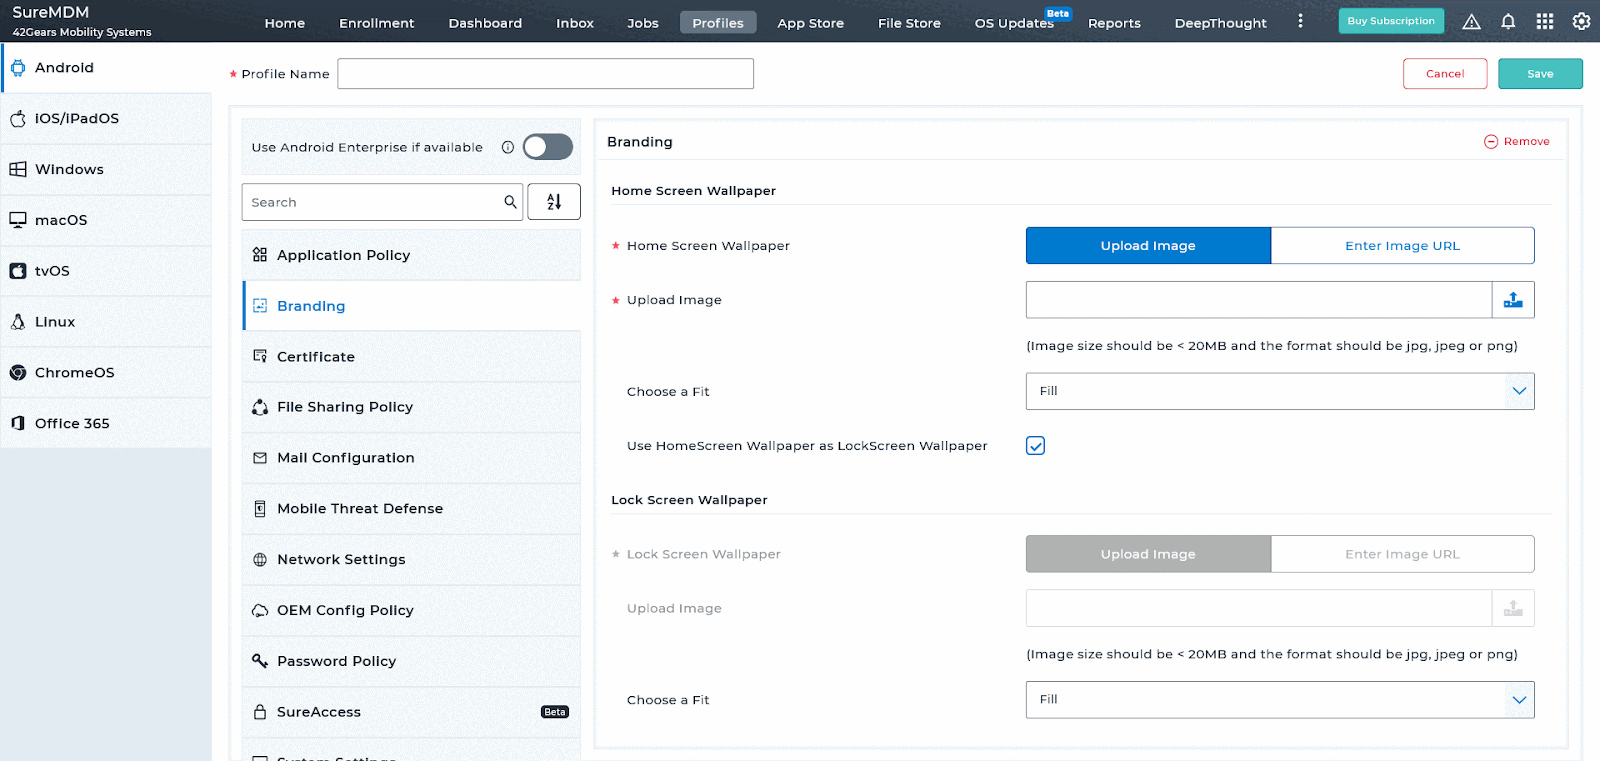Save the profile
The image size is (1600, 761).
(x=1539, y=74)
